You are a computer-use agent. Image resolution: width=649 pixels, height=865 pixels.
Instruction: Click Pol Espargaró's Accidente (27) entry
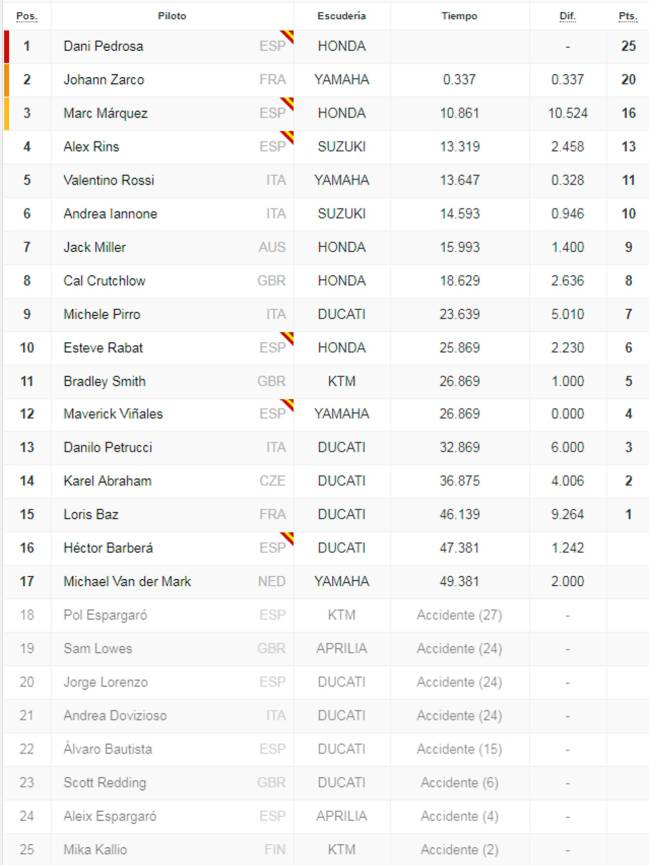[459, 615]
